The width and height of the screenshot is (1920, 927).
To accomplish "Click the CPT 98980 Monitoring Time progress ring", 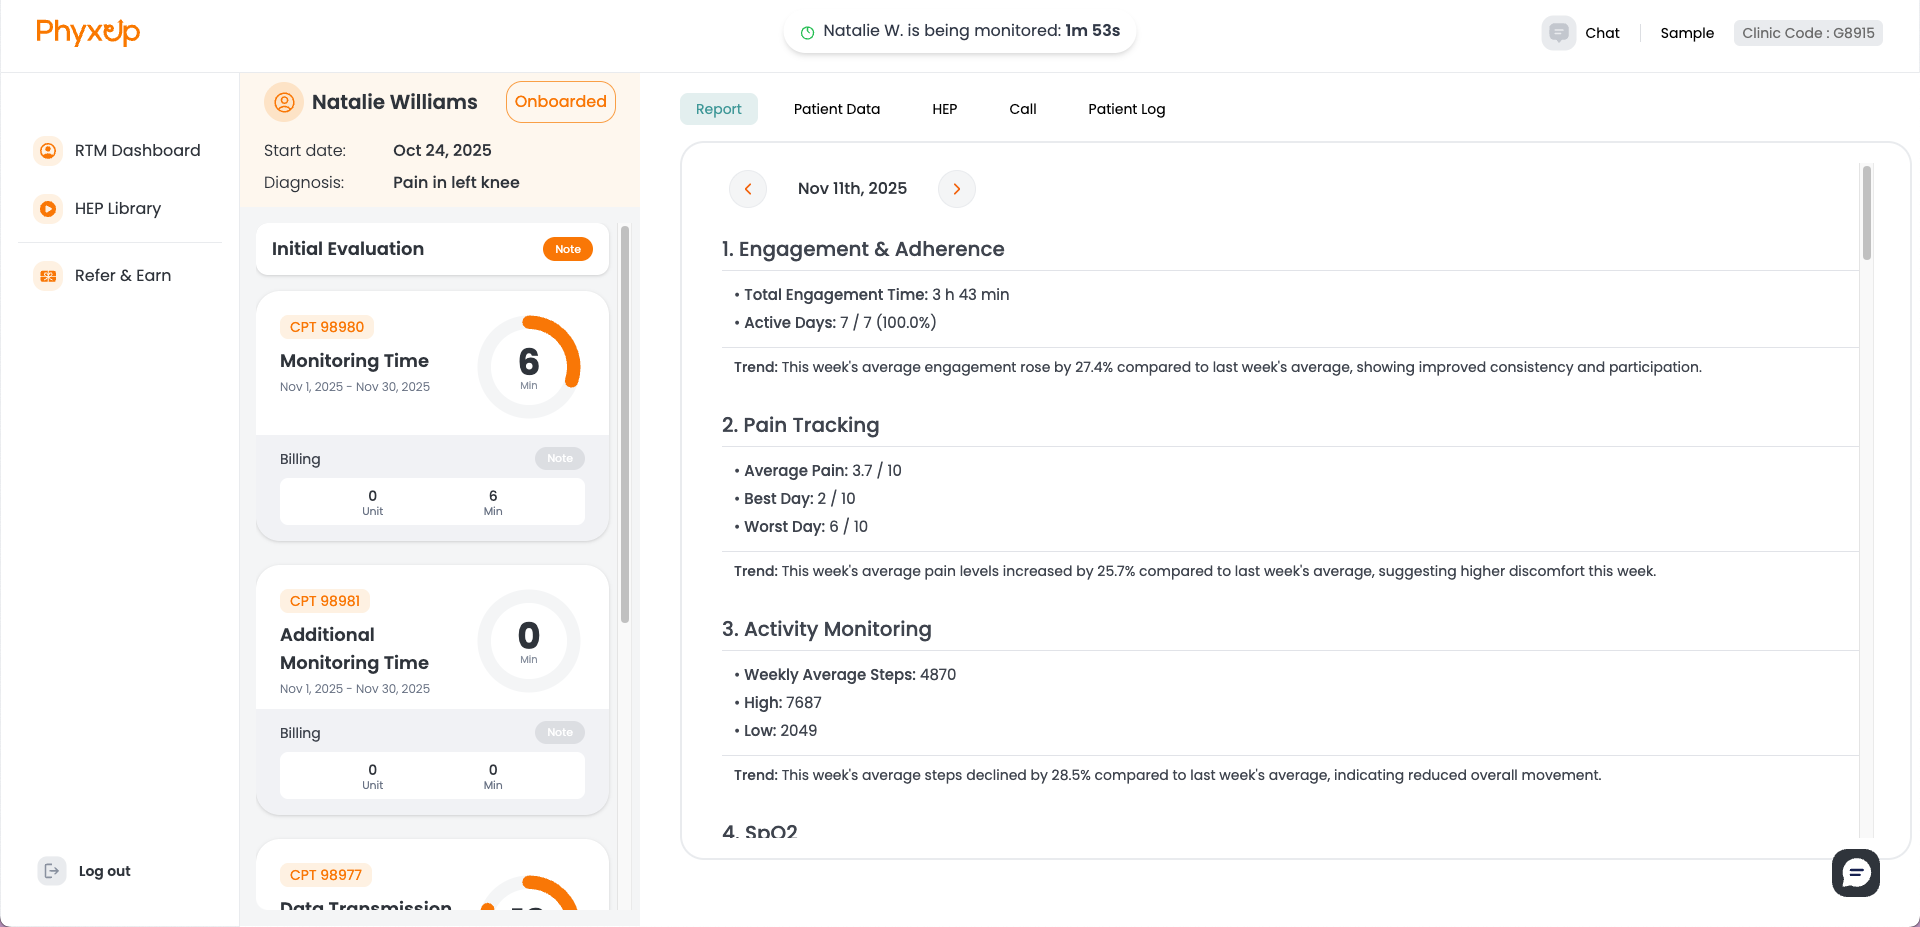I will (x=529, y=364).
